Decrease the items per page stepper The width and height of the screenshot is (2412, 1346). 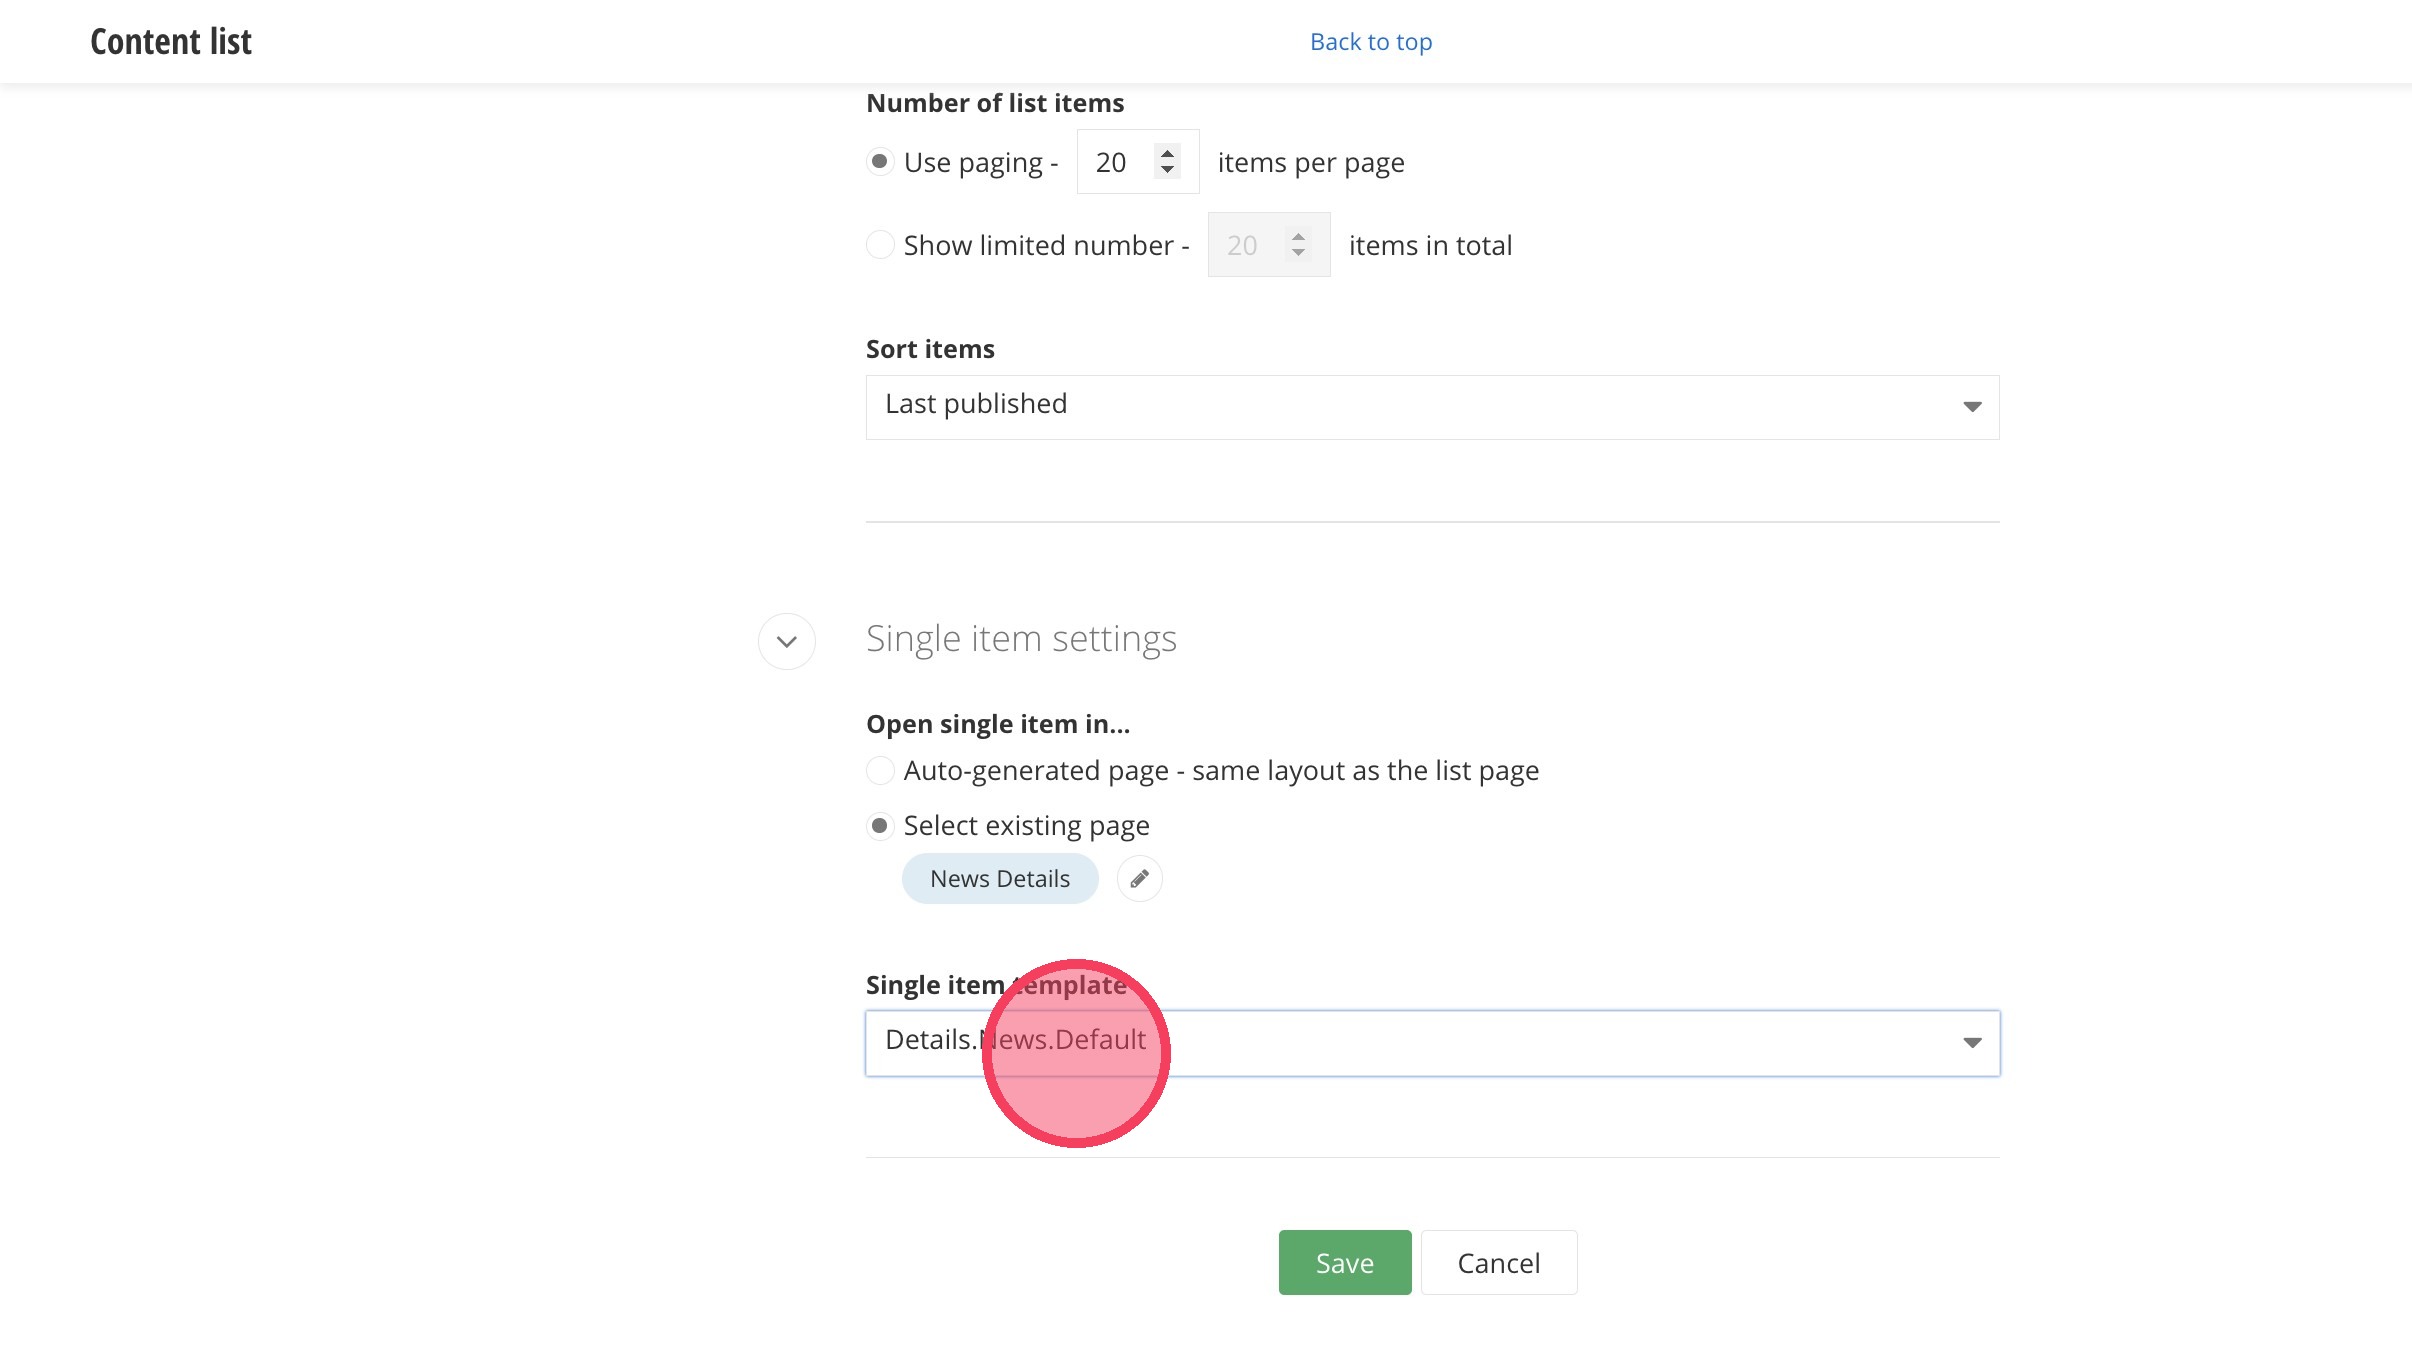tap(1167, 171)
